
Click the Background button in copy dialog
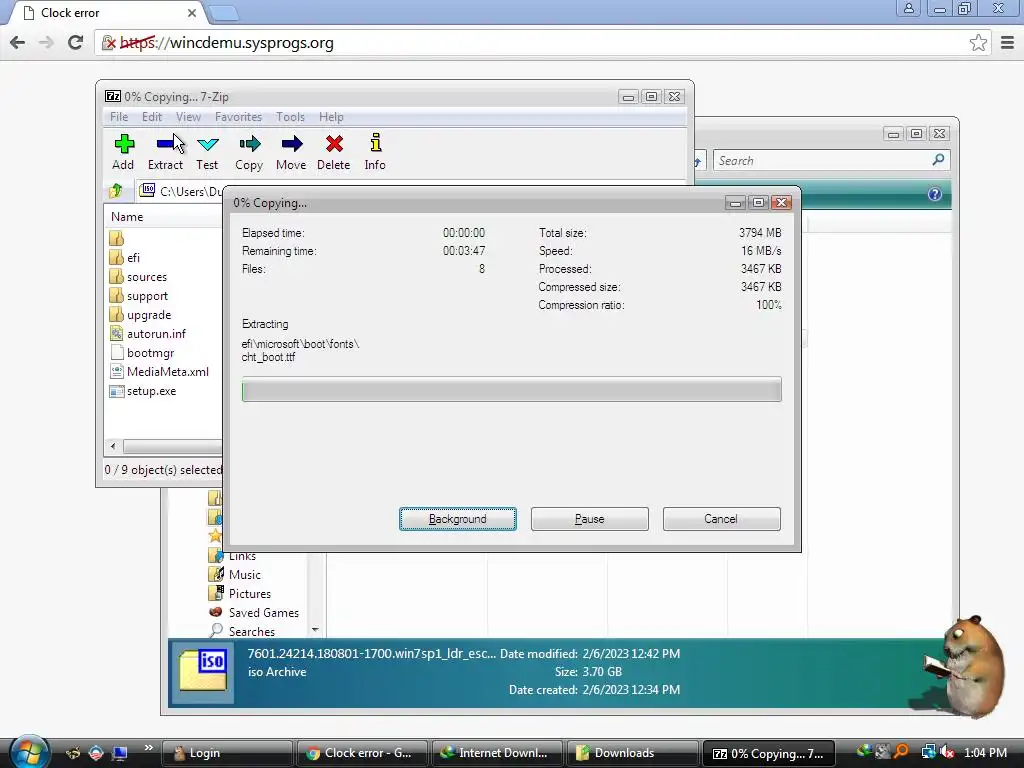pyautogui.click(x=458, y=519)
